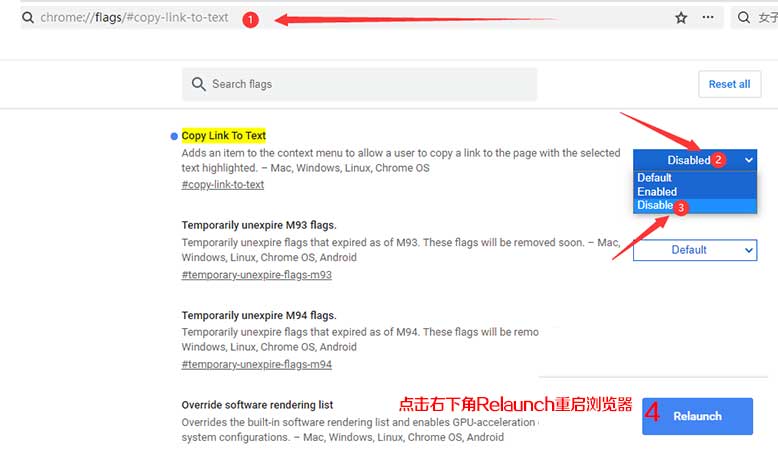Click into the Search flags field

[359, 84]
